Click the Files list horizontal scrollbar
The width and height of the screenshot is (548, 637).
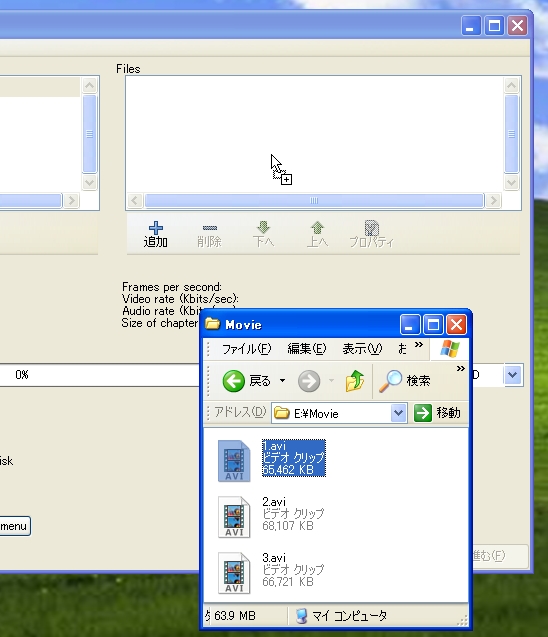(x=314, y=200)
